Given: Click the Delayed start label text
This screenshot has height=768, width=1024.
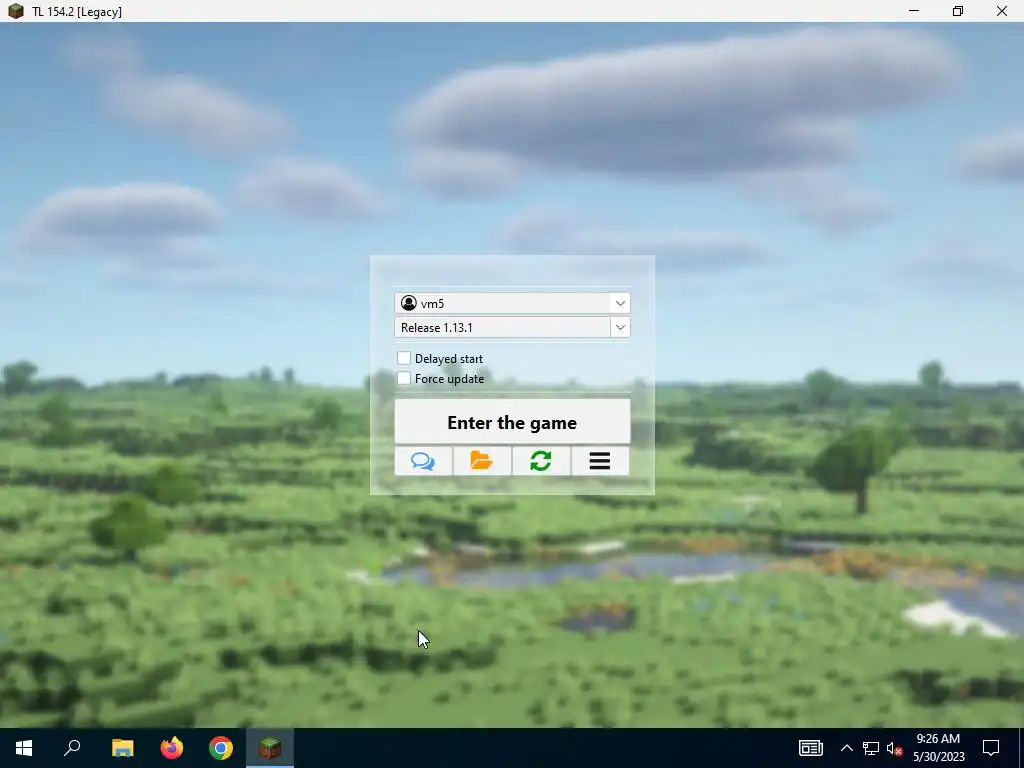Looking at the screenshot, I should coord(449,359).
